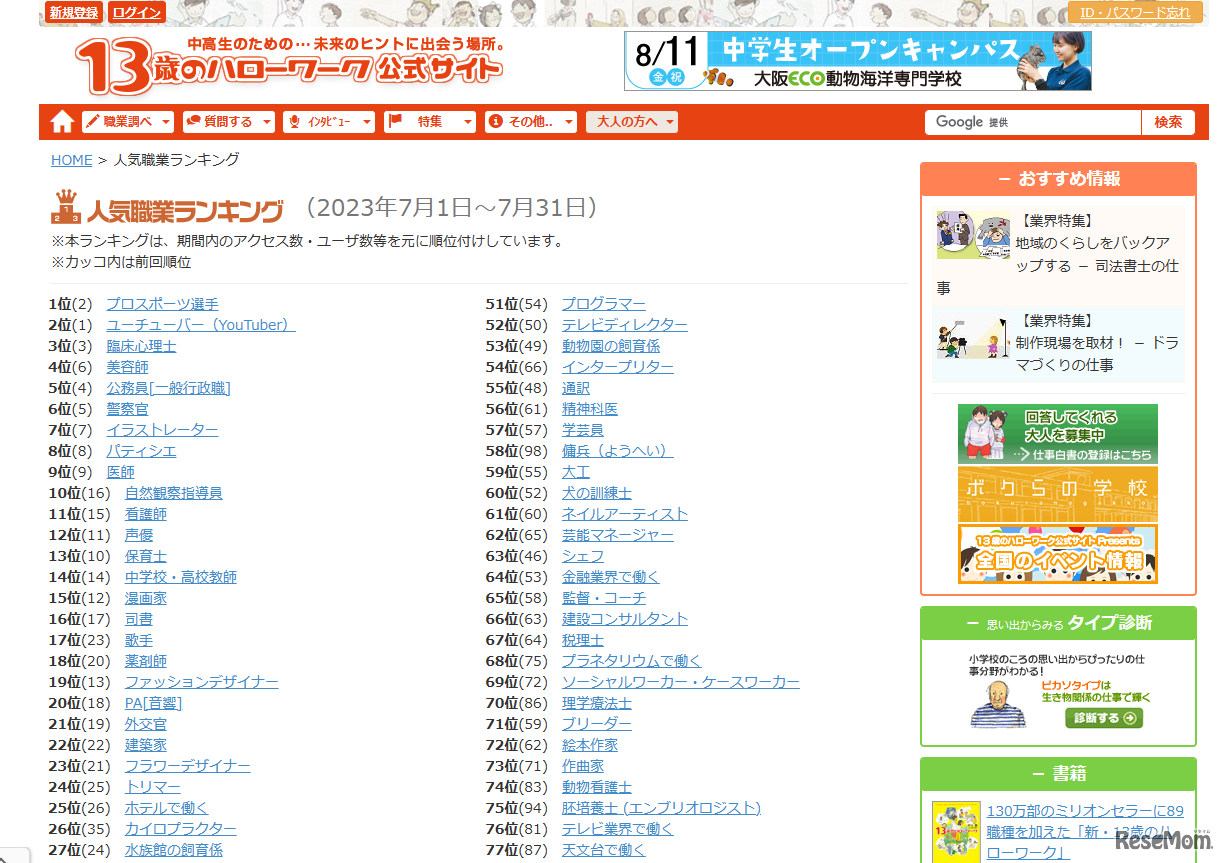Open the 公務員[一般行政職] link

[169, 388]
